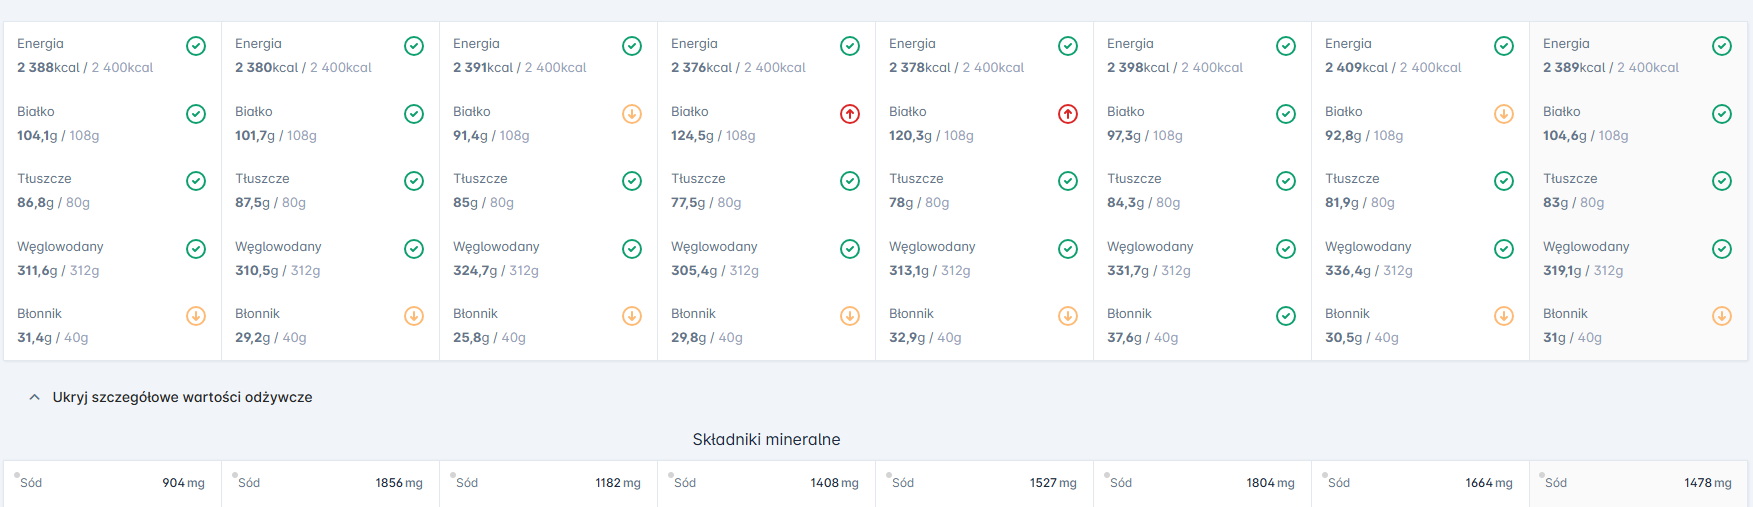Click 'Ukryj szczegółowe wartości odżywcze' text
This screenshot has height=507, width=1753.
pos(182,397)
